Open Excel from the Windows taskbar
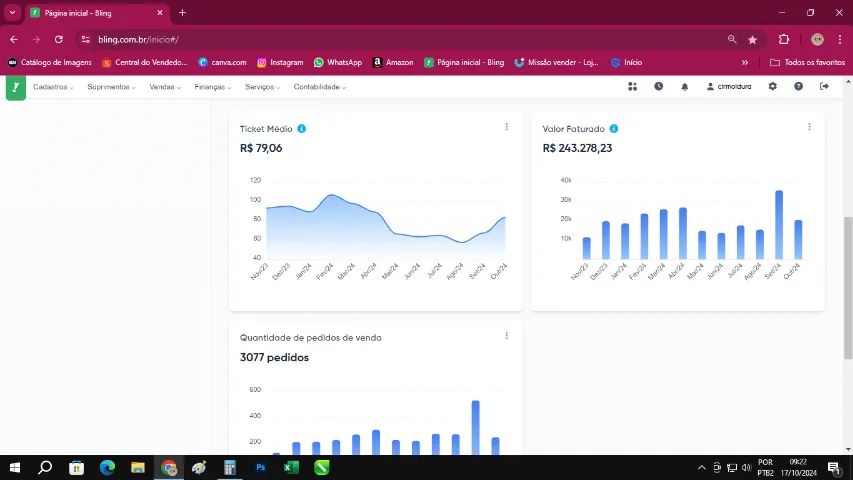Image resolution: width=853 pixels, height=480 pixels. [x=291, y=467]
